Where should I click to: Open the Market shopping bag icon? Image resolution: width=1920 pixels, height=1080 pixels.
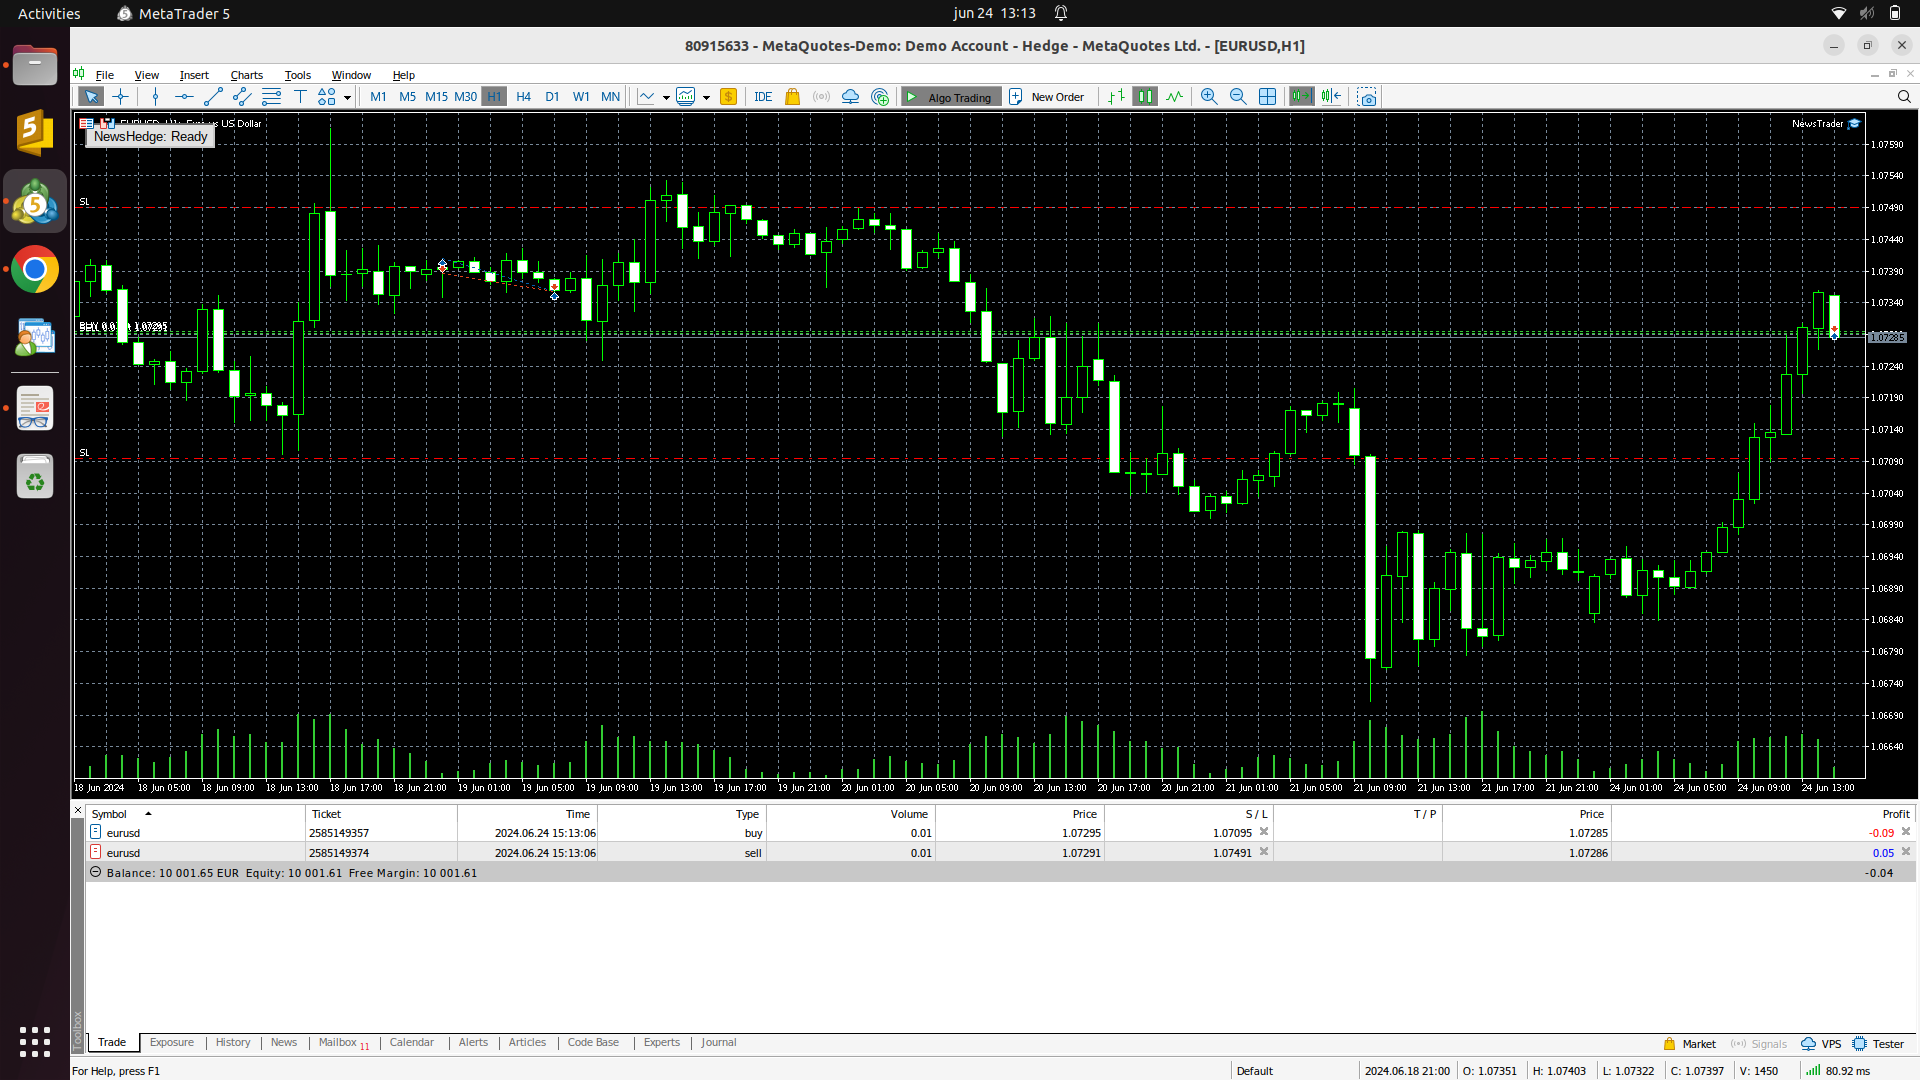click(x=792, y=97)
